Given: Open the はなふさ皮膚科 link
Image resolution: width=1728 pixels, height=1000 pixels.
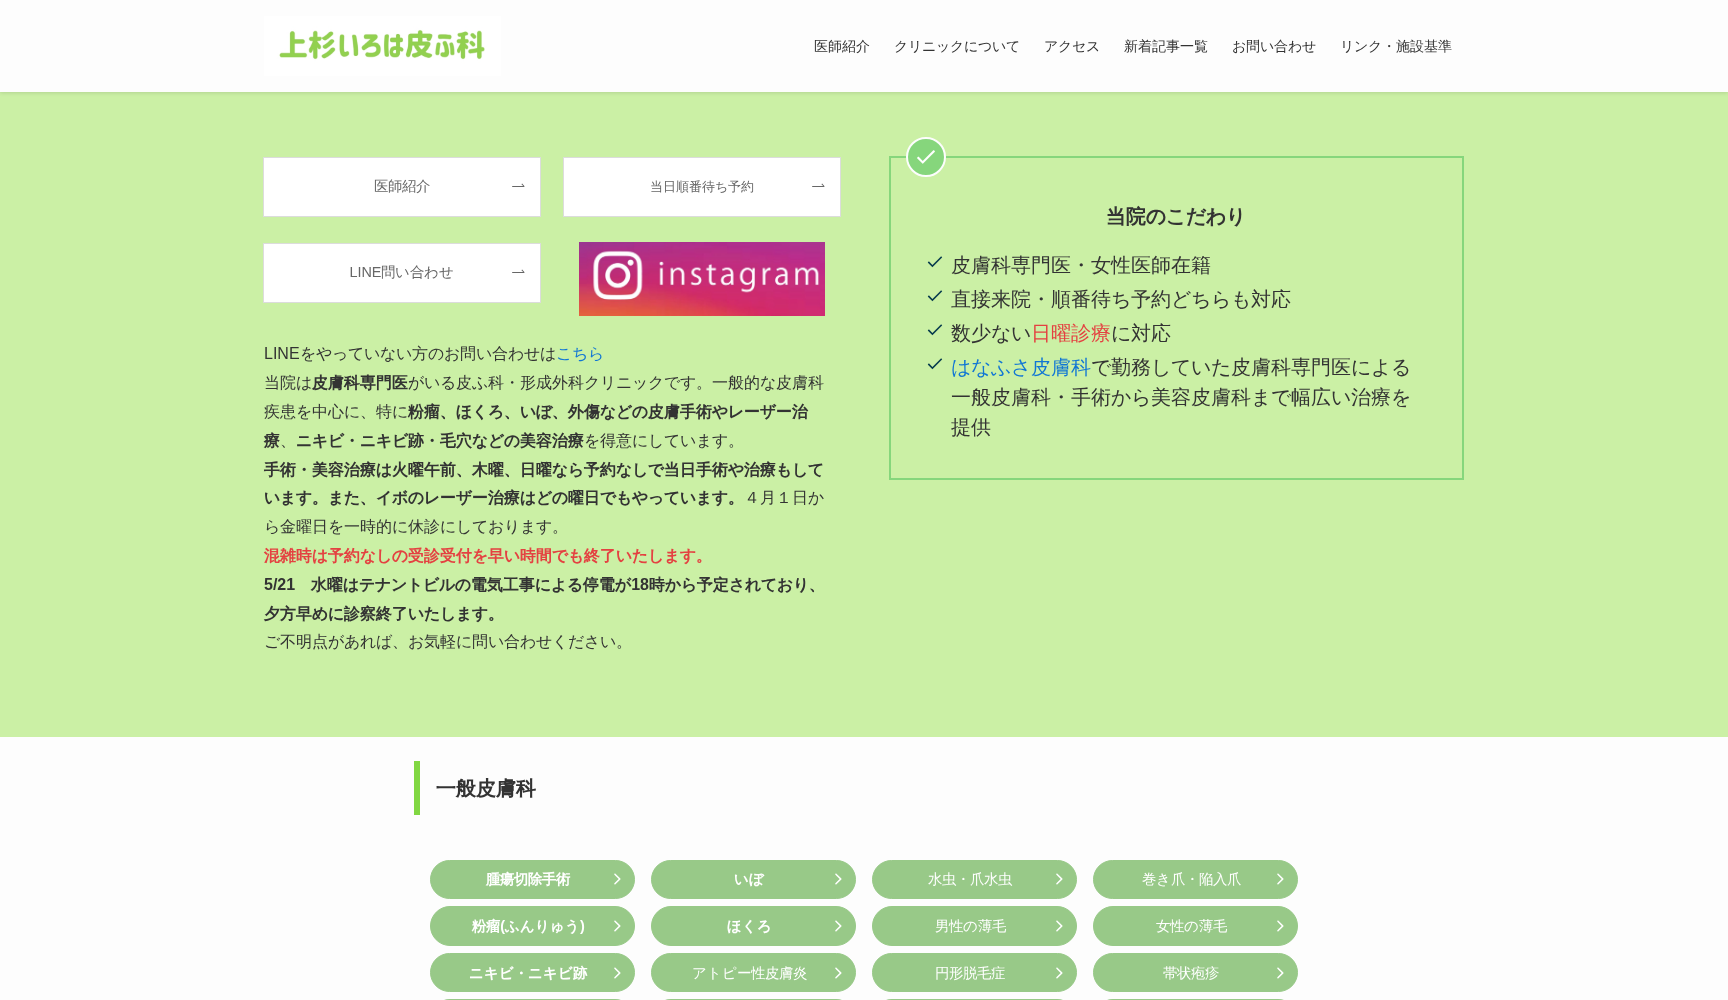Looking at the screenshot, I should tap(1019, 367).
